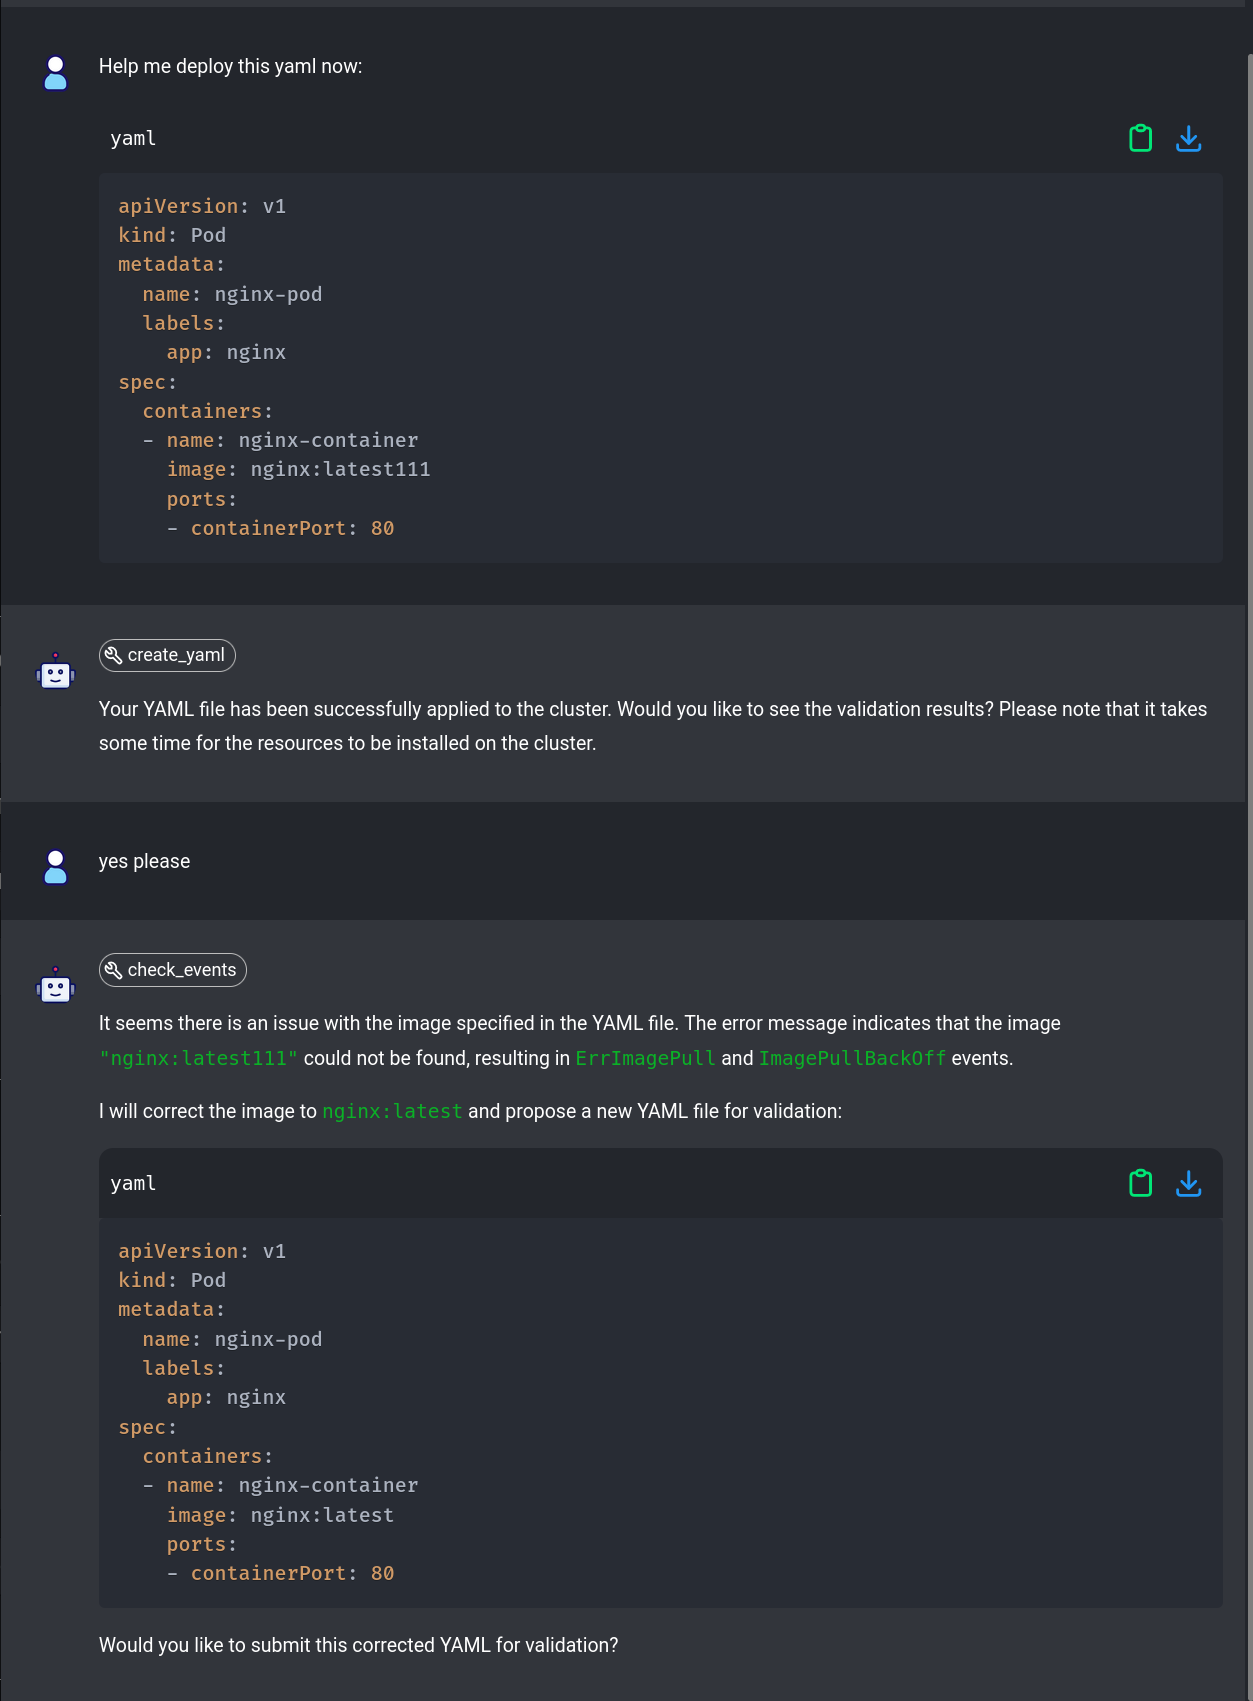
Task: Expand the create_yaml tool call details
Action: click(x=167, y=655)
